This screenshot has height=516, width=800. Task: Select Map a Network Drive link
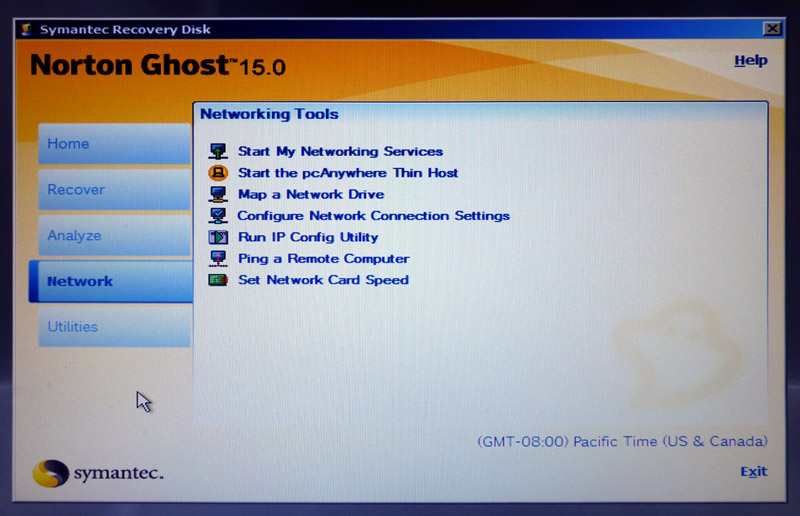(x=311, y=194)
